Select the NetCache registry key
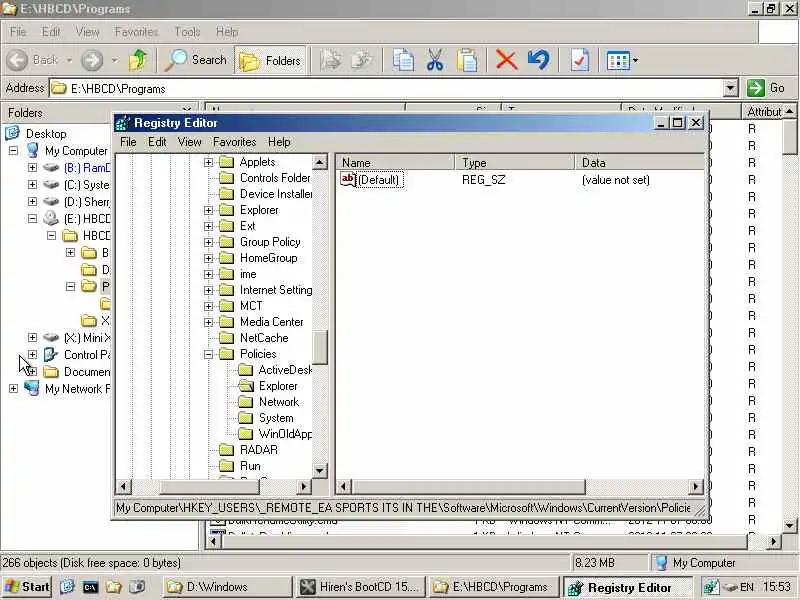Screen dimensions: 800x600 click(264, 338)
